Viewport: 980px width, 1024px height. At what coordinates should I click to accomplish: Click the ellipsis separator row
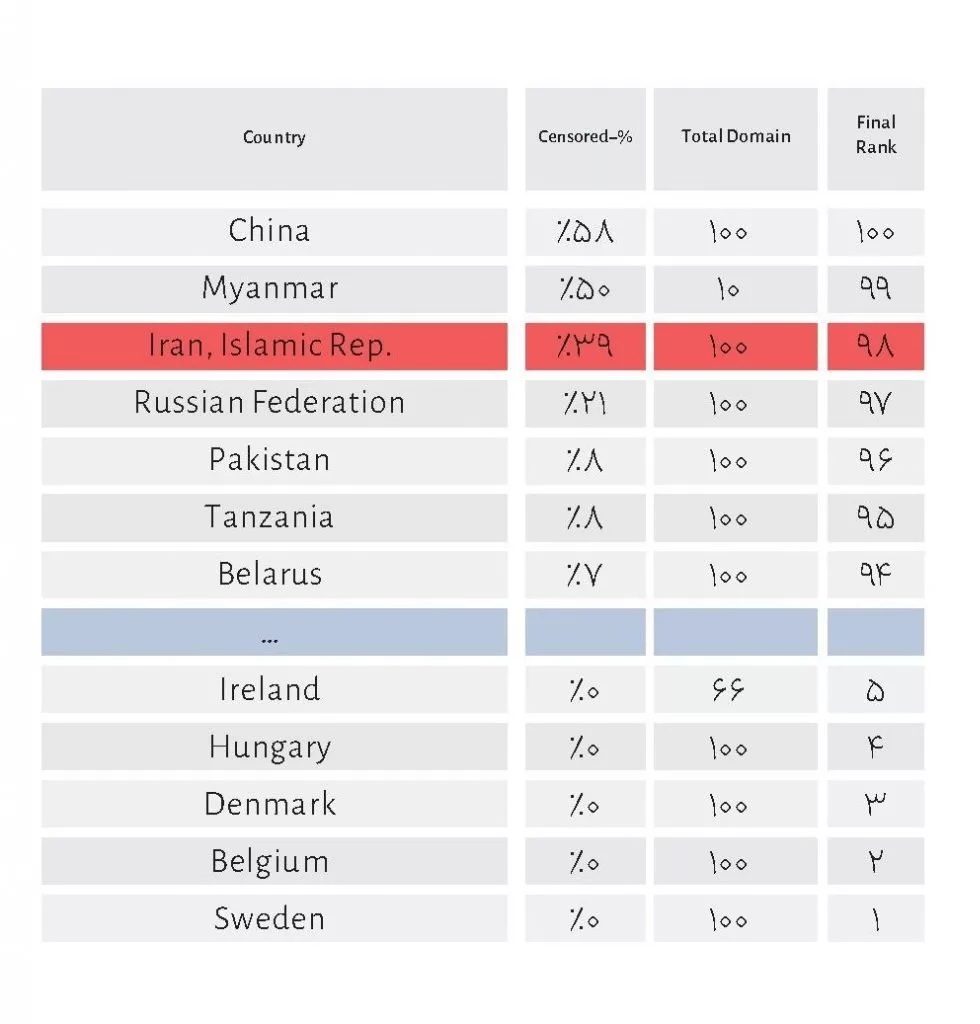click(x=270, y=632)
